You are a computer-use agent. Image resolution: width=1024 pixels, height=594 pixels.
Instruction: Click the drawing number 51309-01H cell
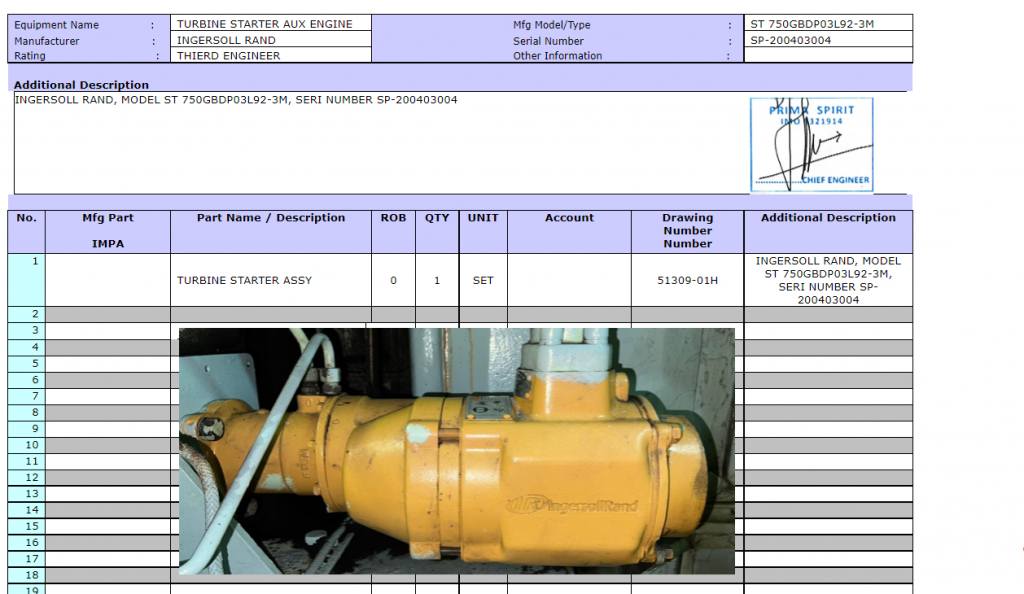(x=687, y=281)
